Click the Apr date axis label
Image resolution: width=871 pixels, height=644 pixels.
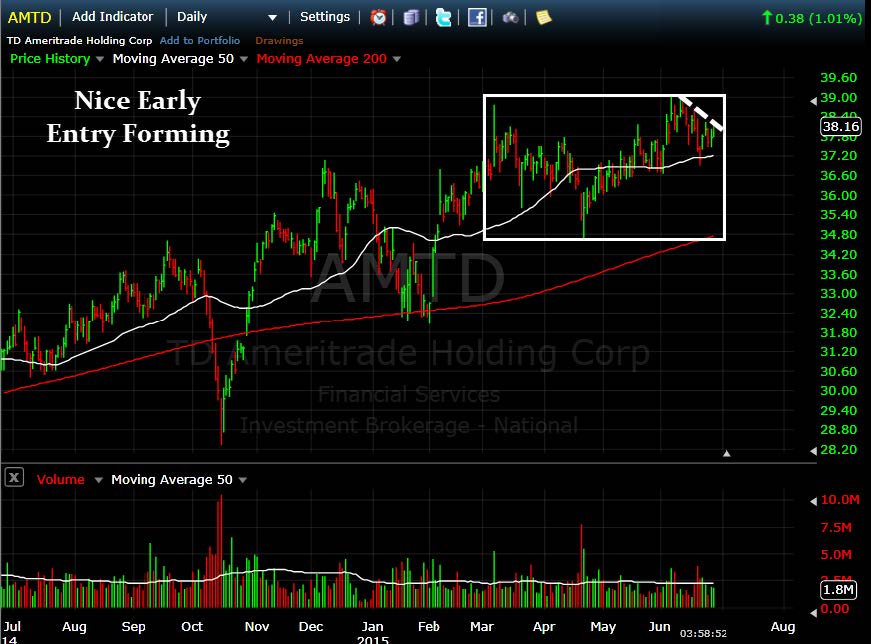(544, 627)
